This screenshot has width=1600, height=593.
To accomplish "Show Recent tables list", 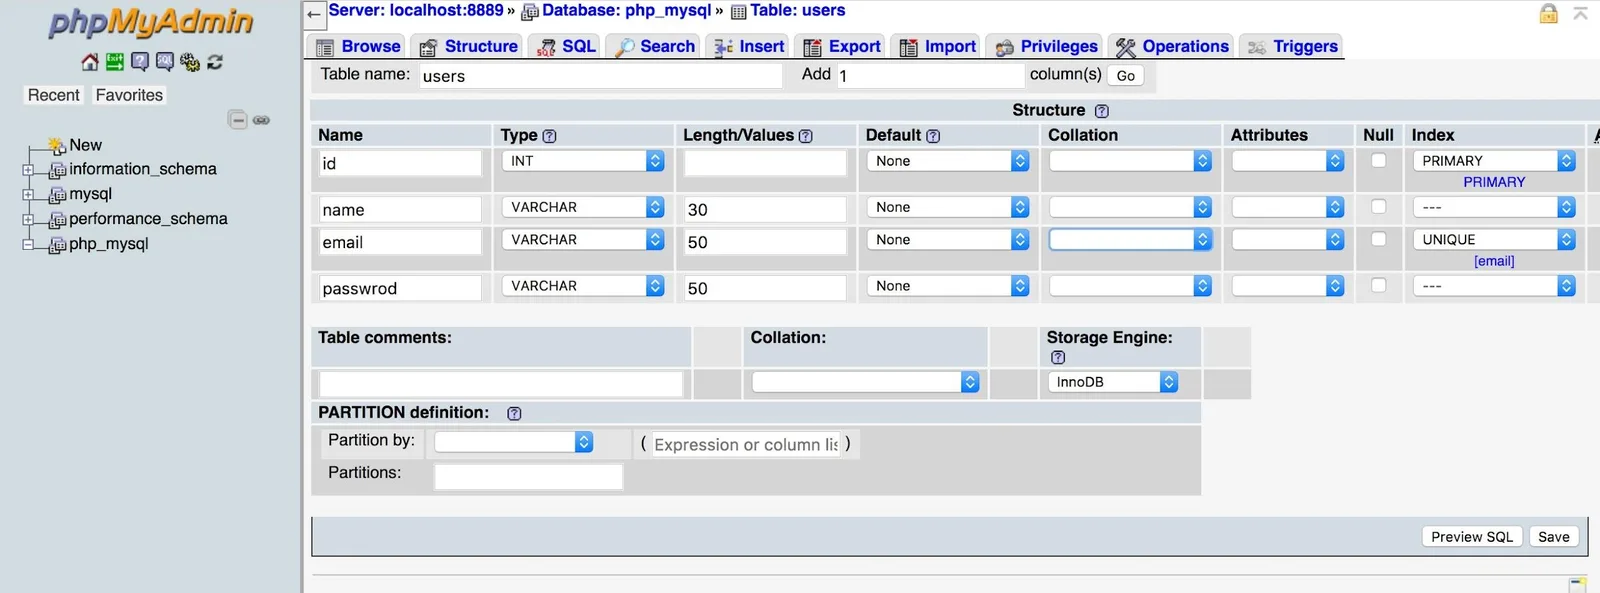I will pyautogui.click(x=53, y=95).
